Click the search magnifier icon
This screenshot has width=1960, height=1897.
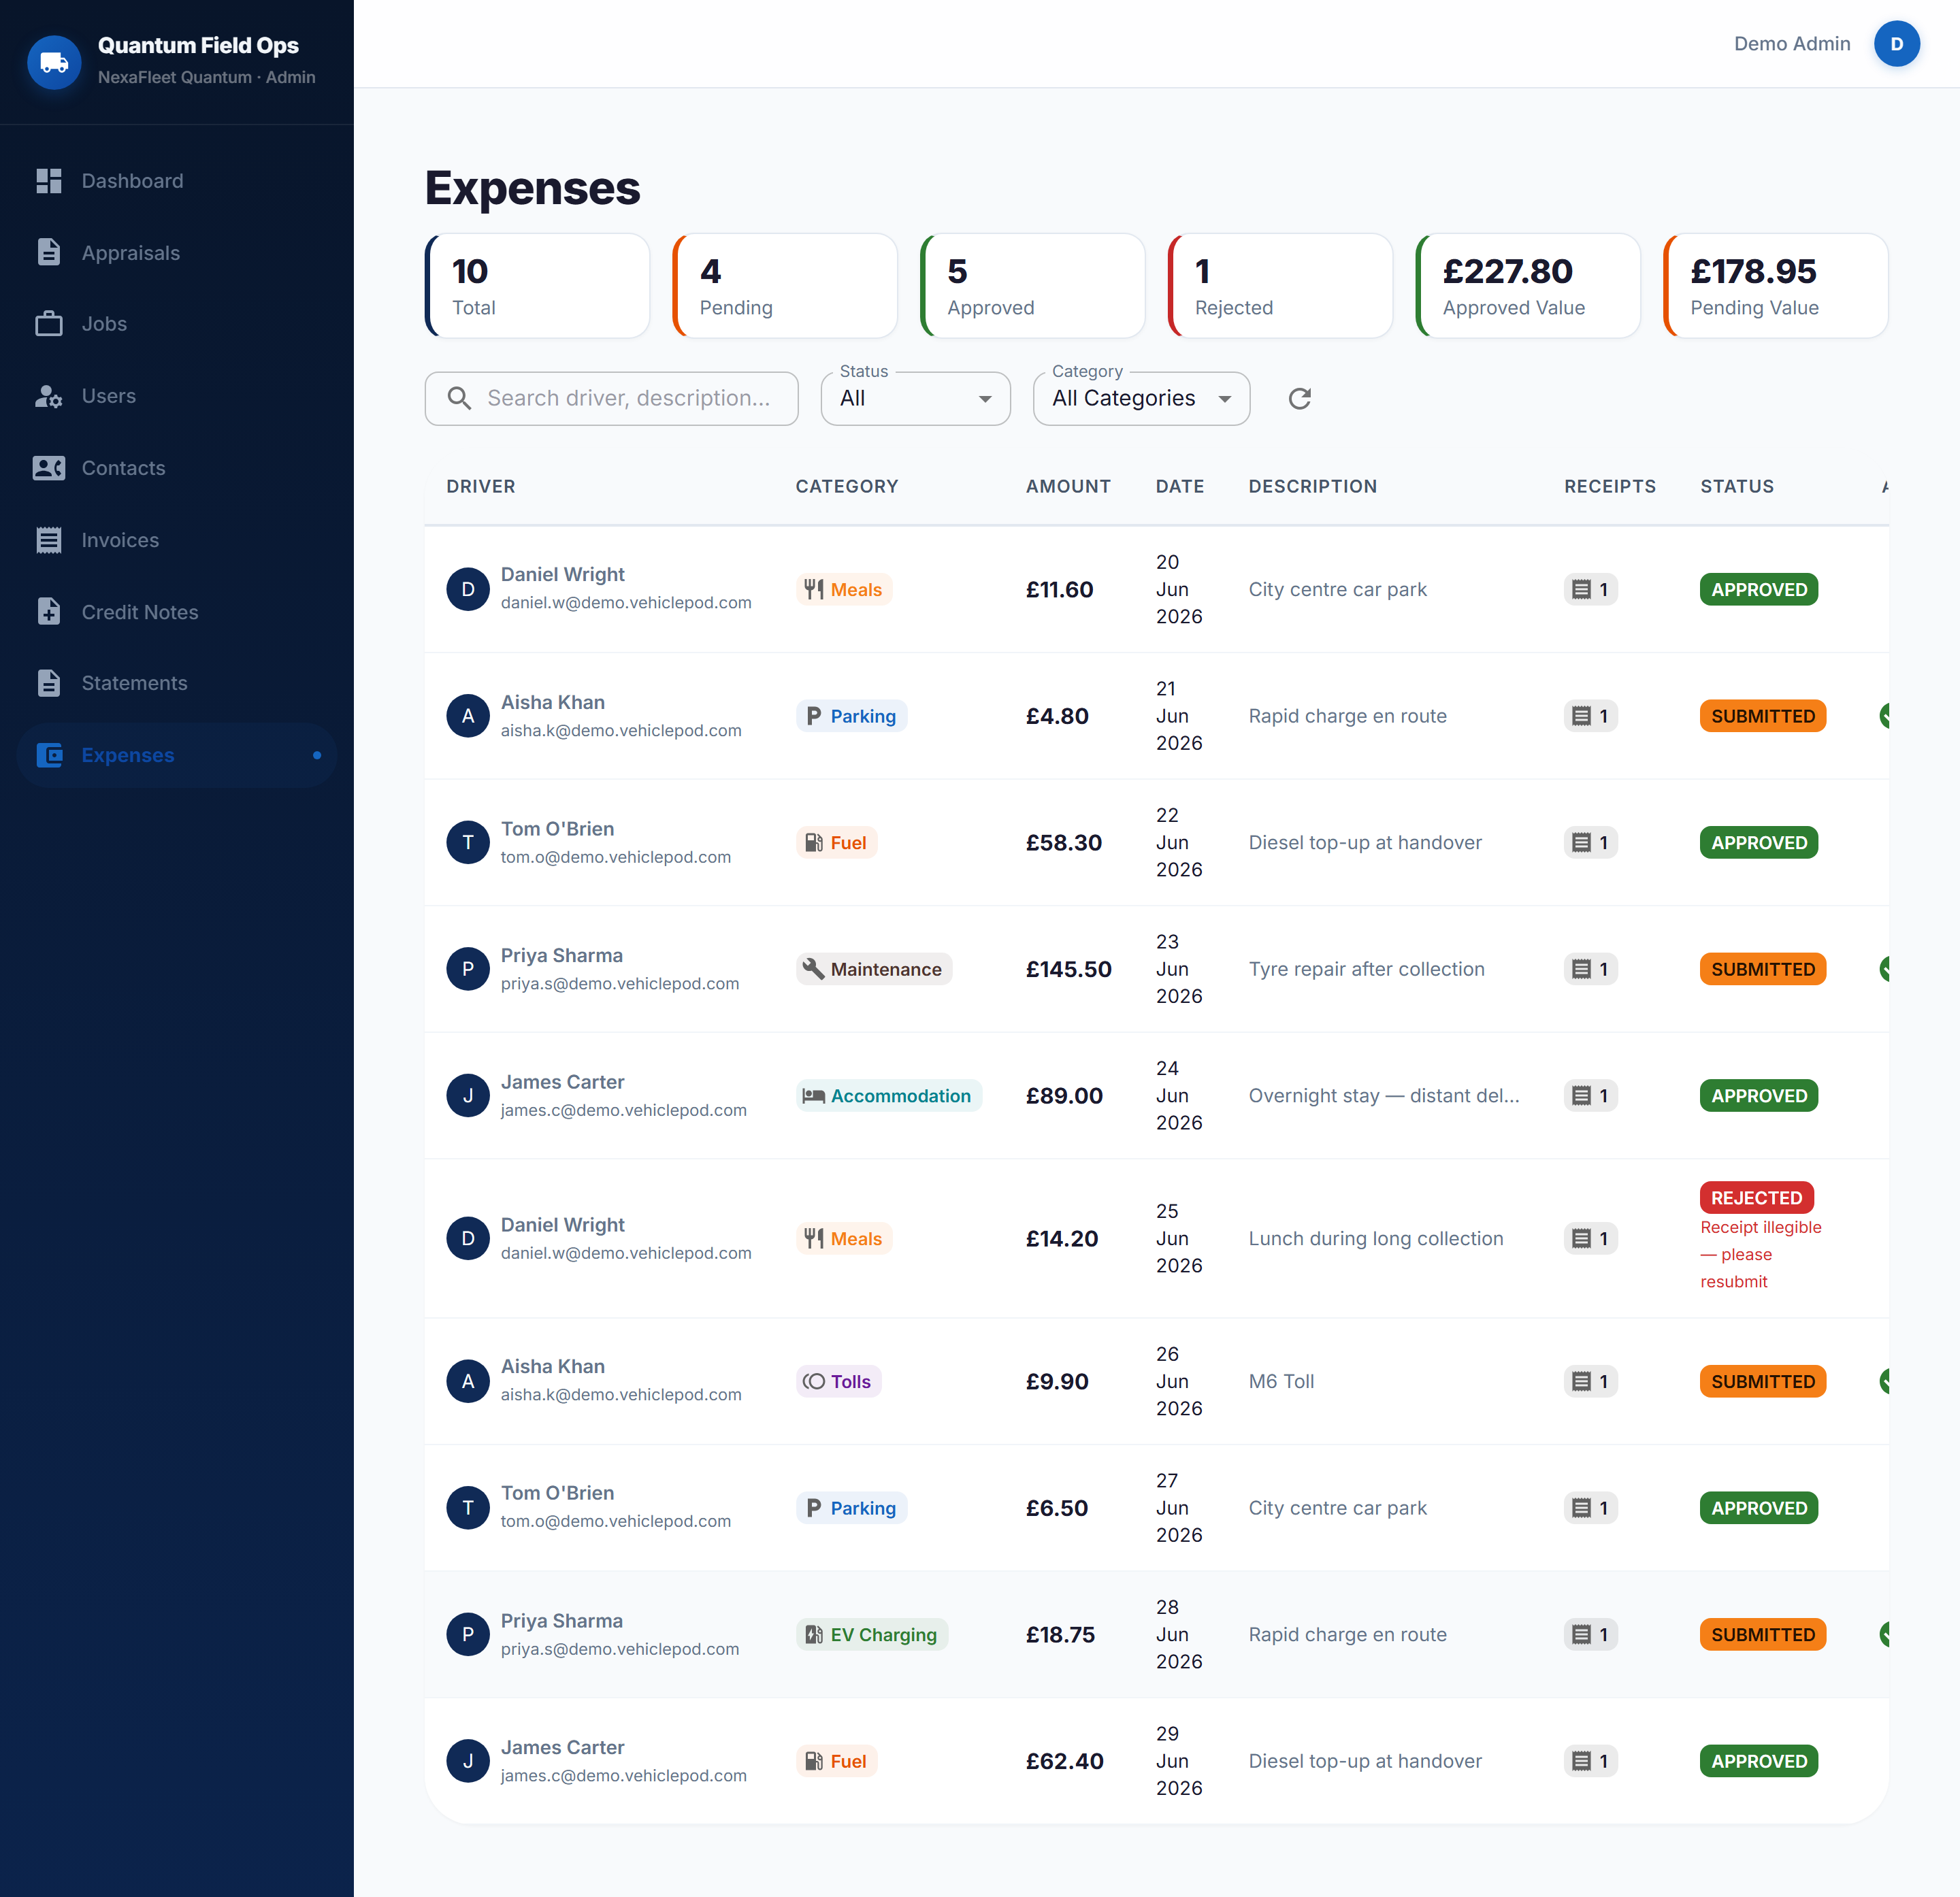(459, 398)
